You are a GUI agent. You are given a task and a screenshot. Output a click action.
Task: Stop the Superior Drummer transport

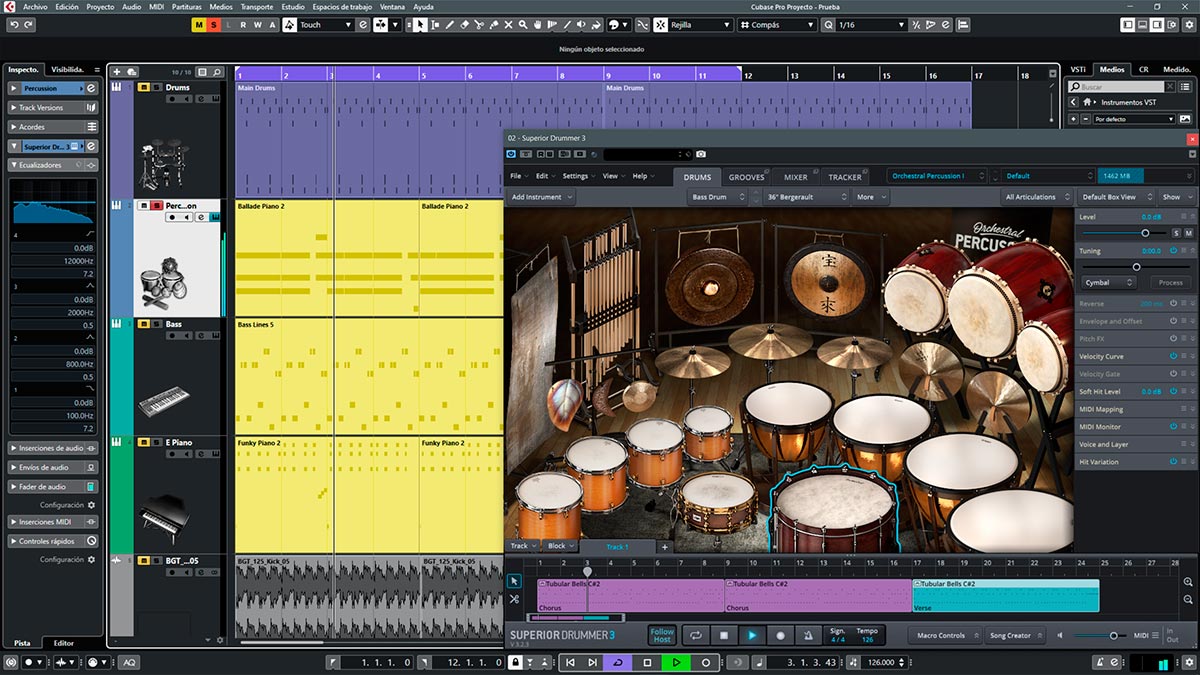[724, 635]
